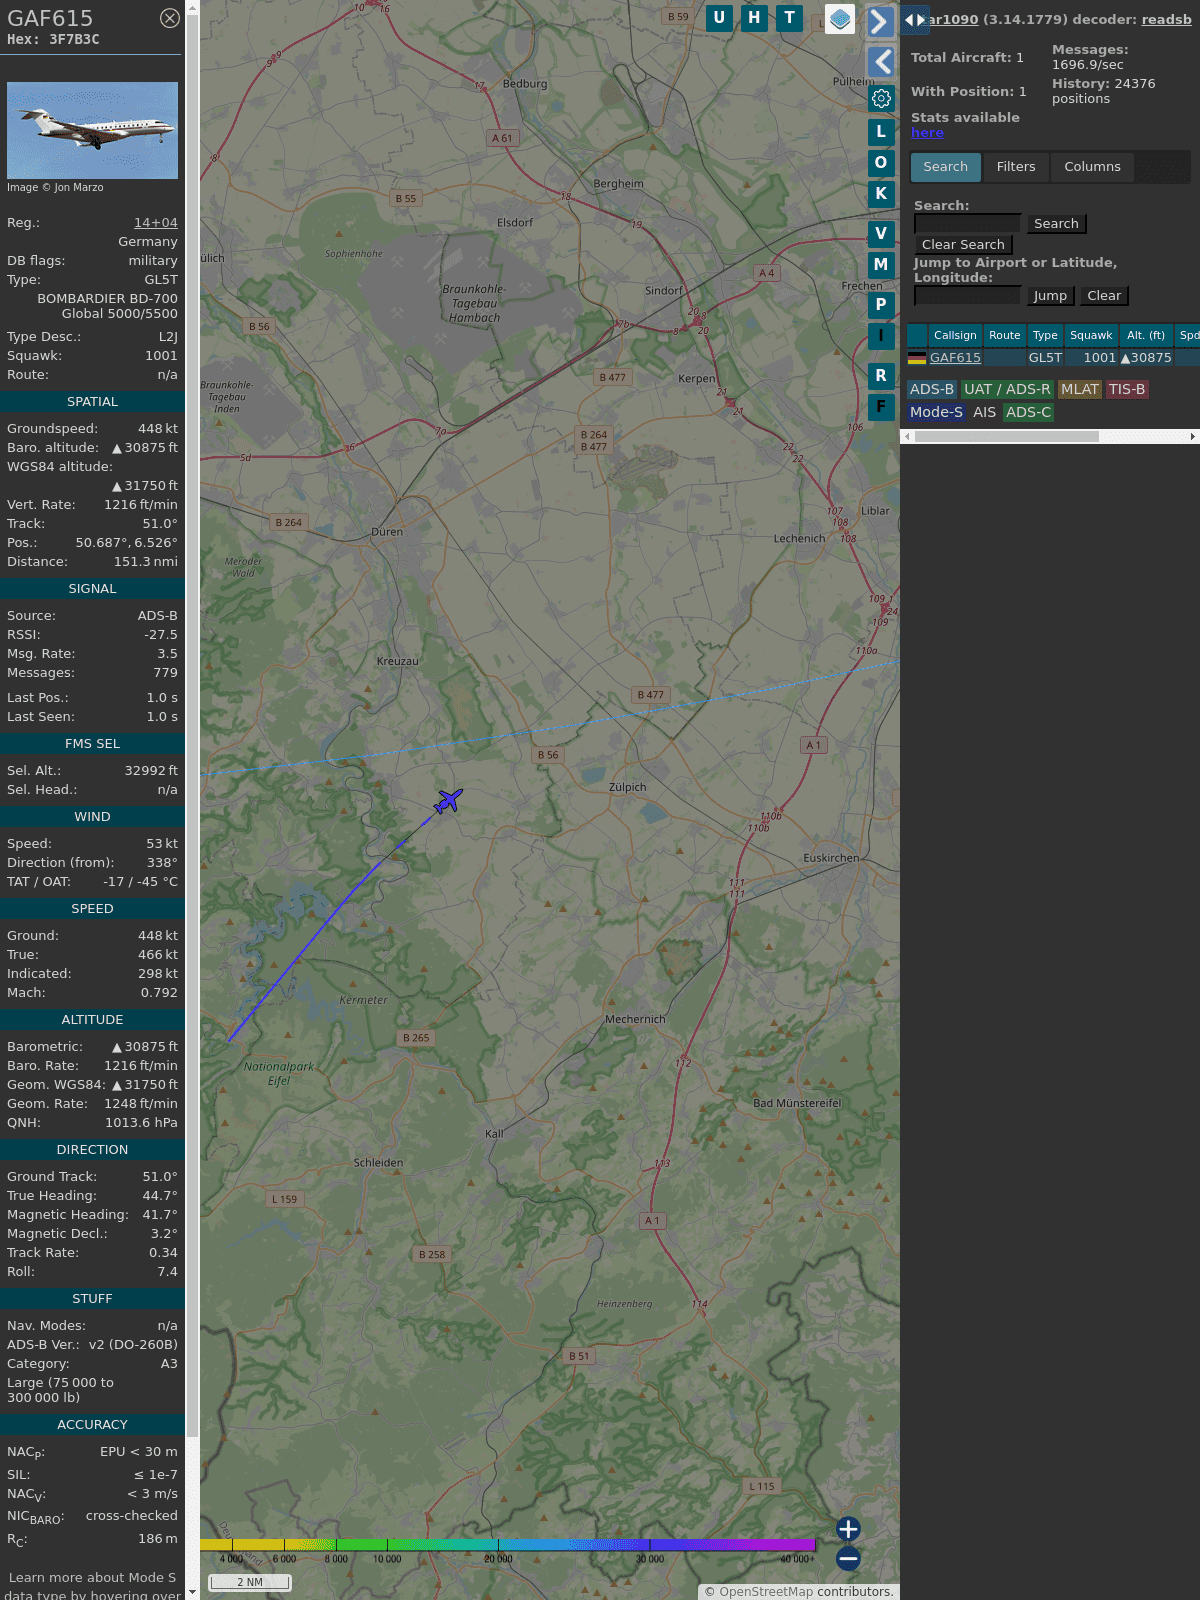Viewport: 1200px width, 1600px height.
Task: Click the sidebar width toggle arrows
Action: point(915,20)
